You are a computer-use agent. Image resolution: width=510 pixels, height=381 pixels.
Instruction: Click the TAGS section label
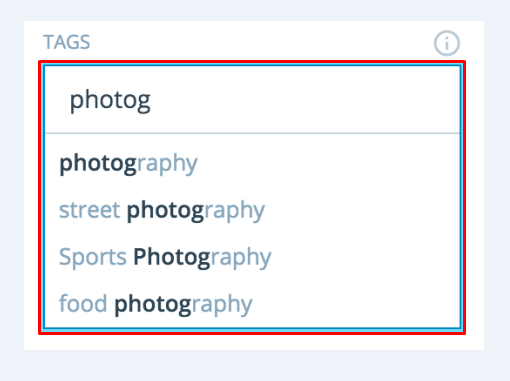click(x=67, y=42)
